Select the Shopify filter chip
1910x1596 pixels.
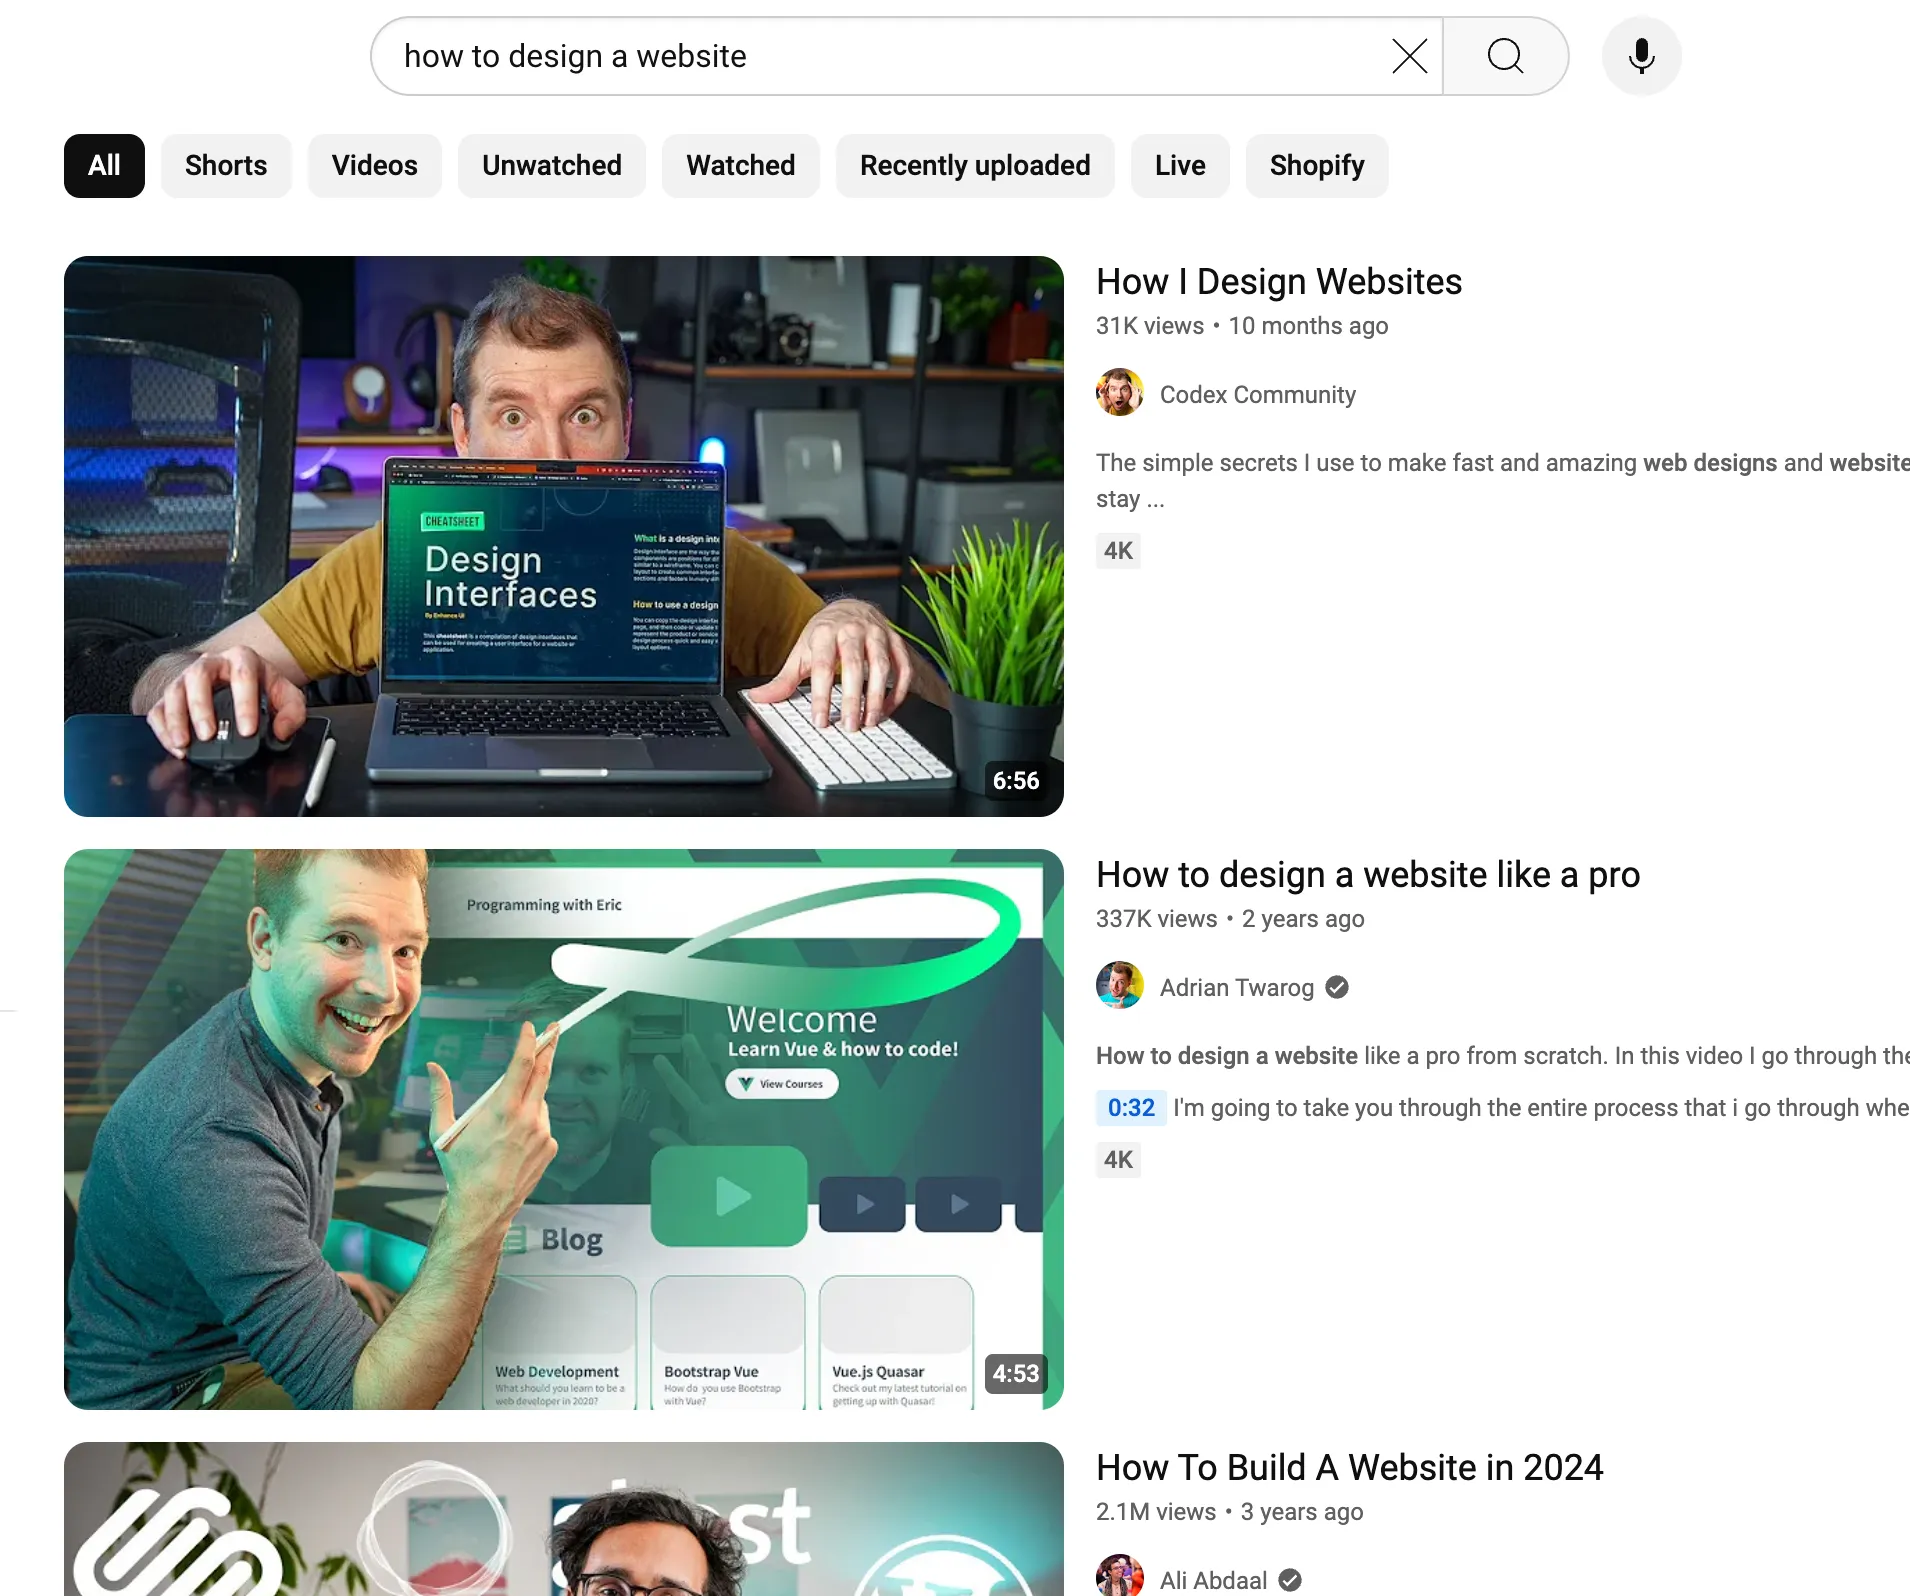point(1317,166)
